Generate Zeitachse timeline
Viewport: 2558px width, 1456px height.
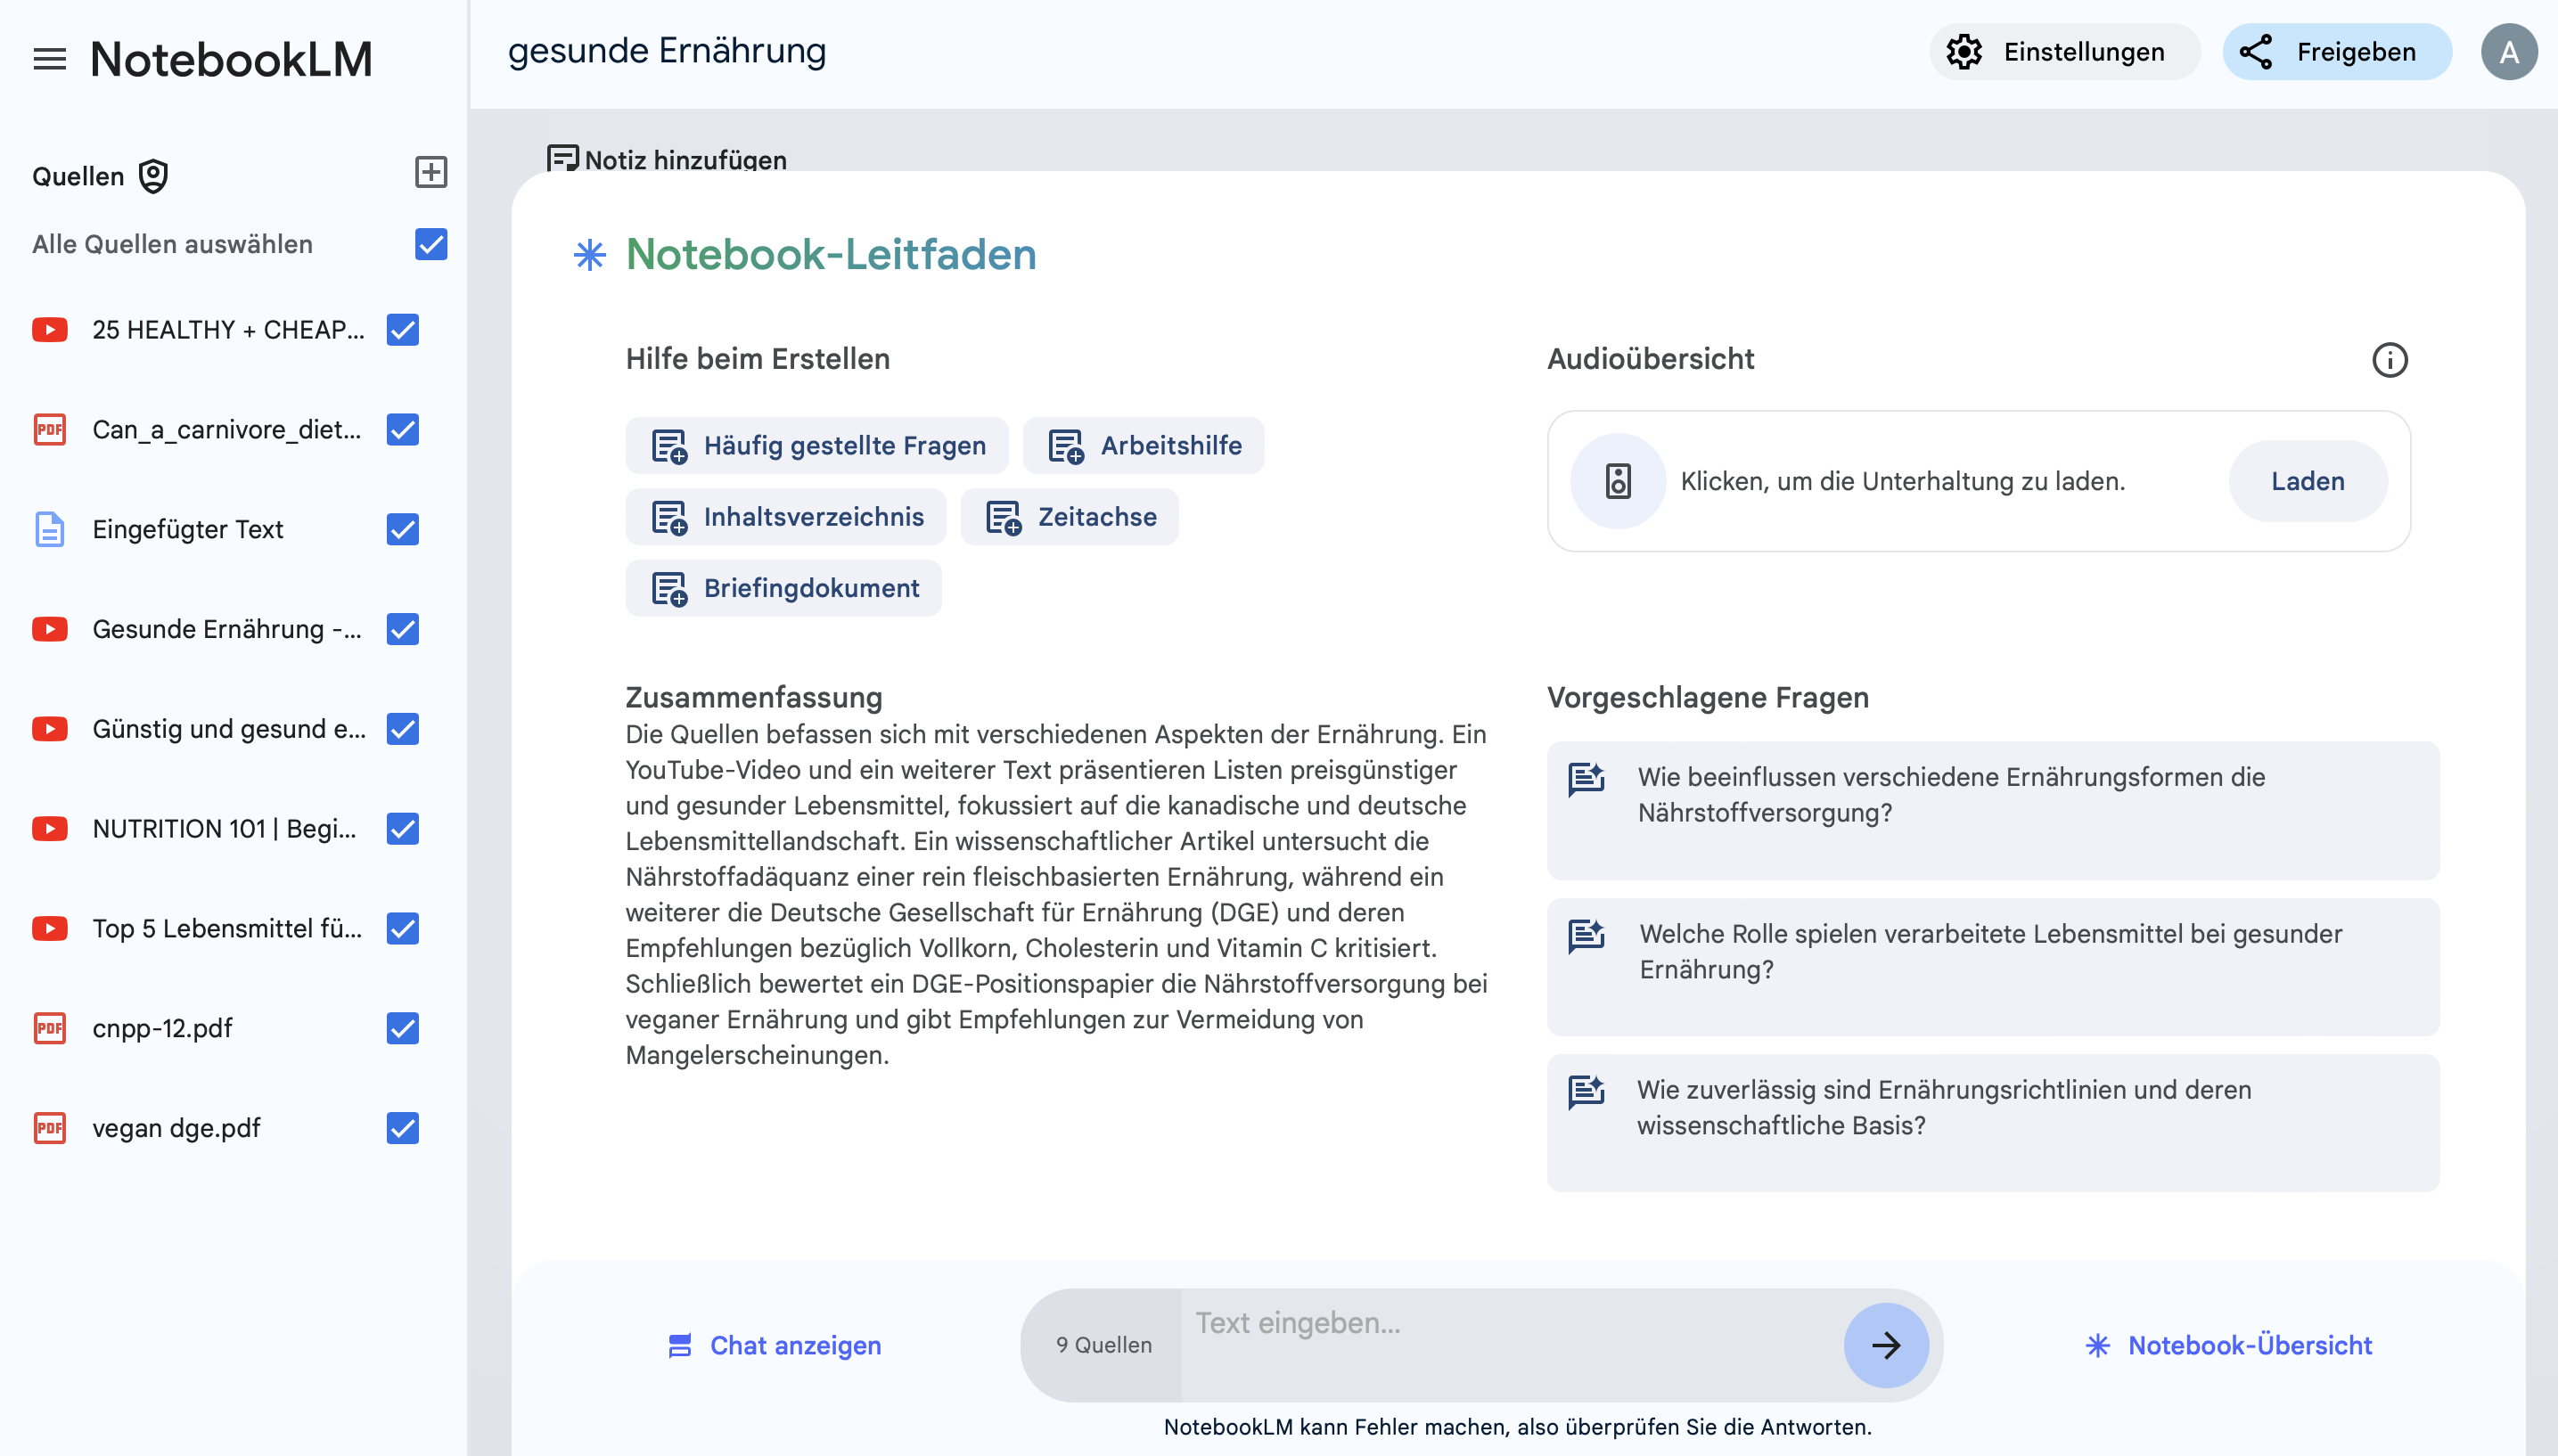pyautogui.click(x=1069, y=517)
